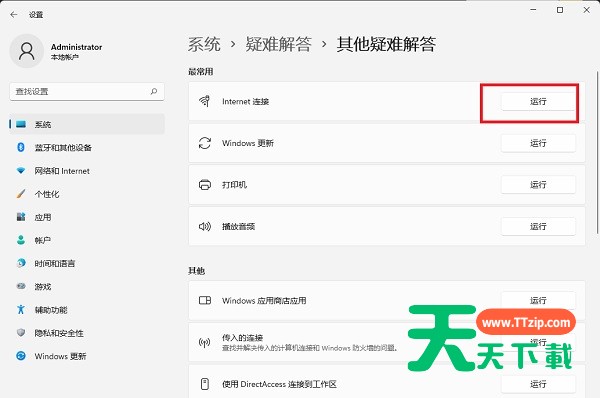Viewport: 600px width, 398px height.
Task: Click the 打印机 printer icon
Action: point(205,185)
